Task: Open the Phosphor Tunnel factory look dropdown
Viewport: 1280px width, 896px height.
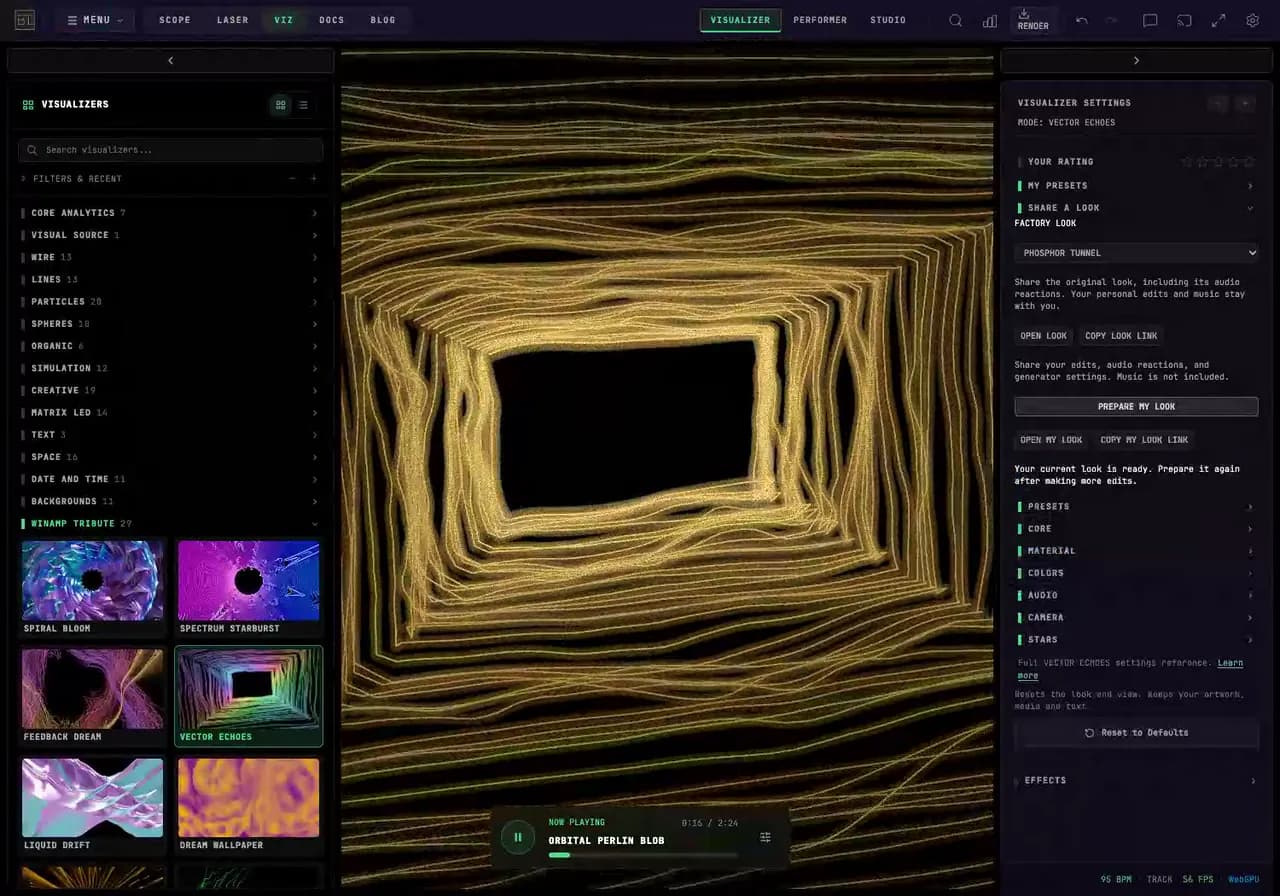Action: tap(1136, 253)
